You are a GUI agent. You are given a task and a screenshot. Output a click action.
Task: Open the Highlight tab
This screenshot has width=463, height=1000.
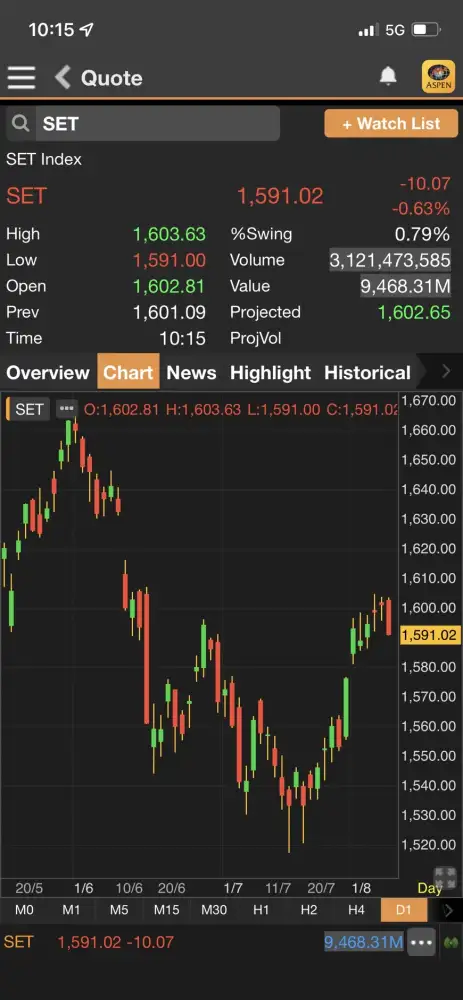coord(270,372)
